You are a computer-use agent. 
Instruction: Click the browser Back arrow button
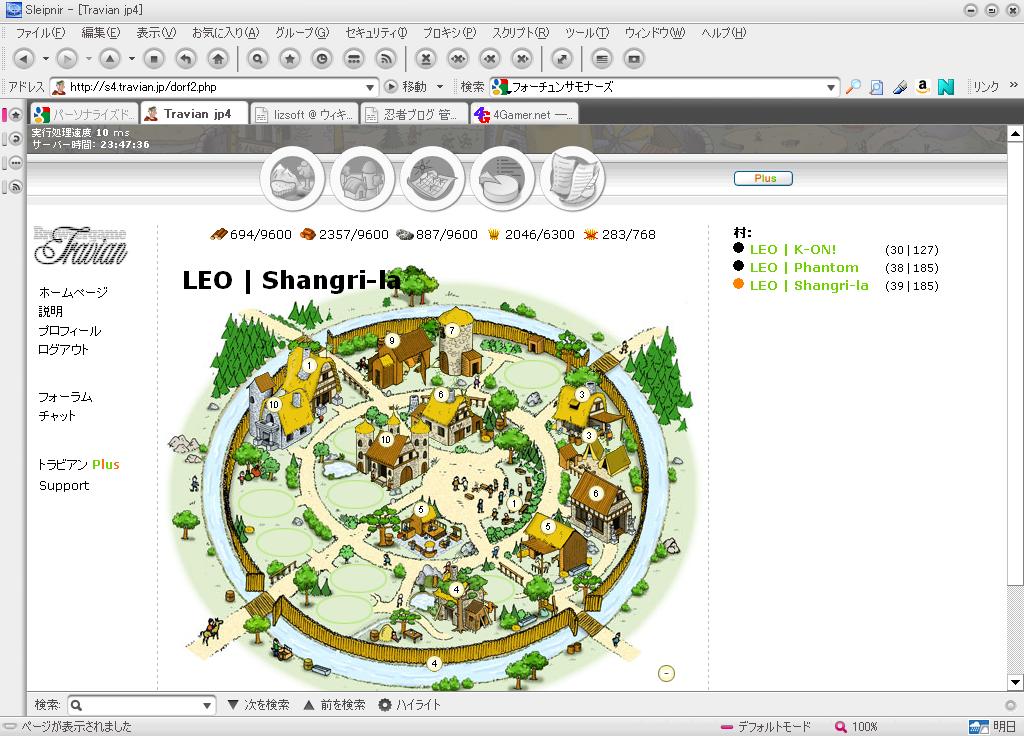(x=24, y=59)
